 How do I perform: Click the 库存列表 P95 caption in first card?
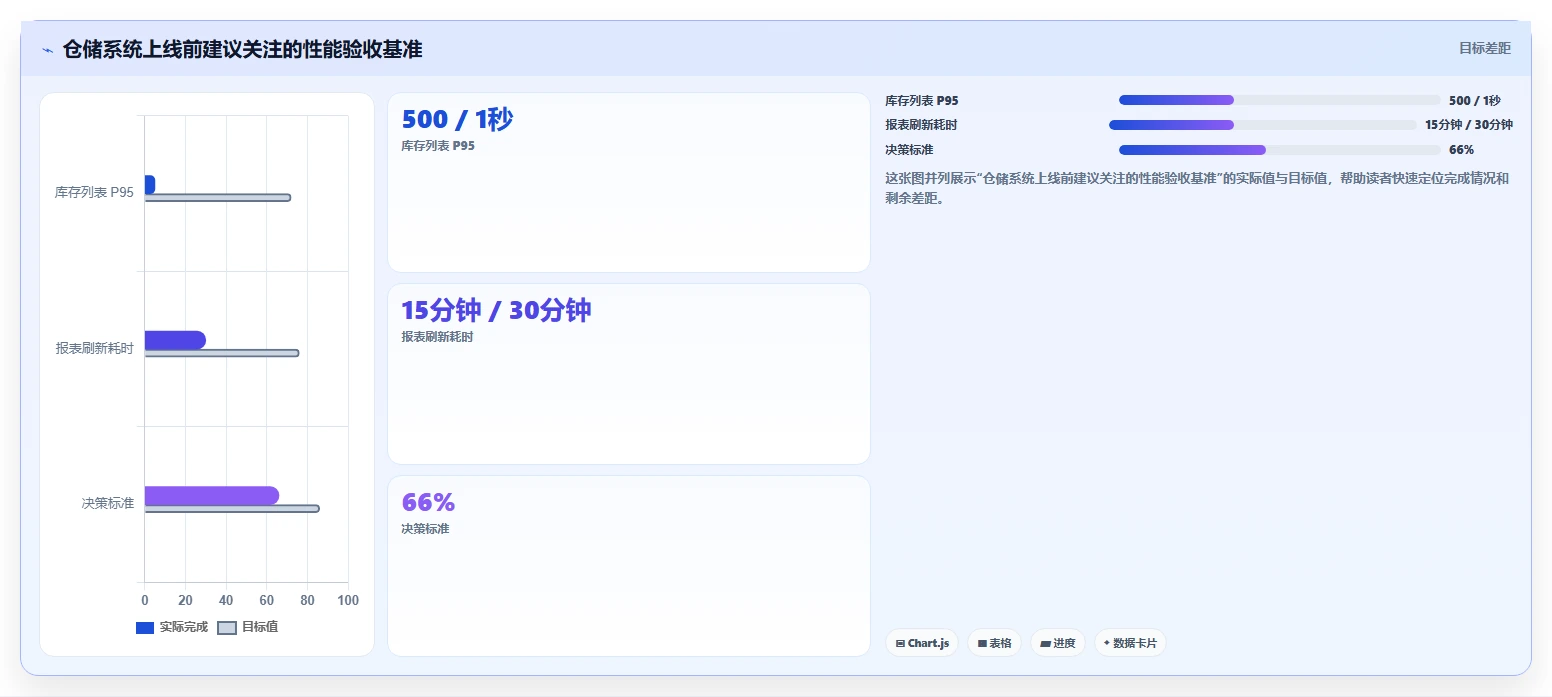tap(438, 146)
